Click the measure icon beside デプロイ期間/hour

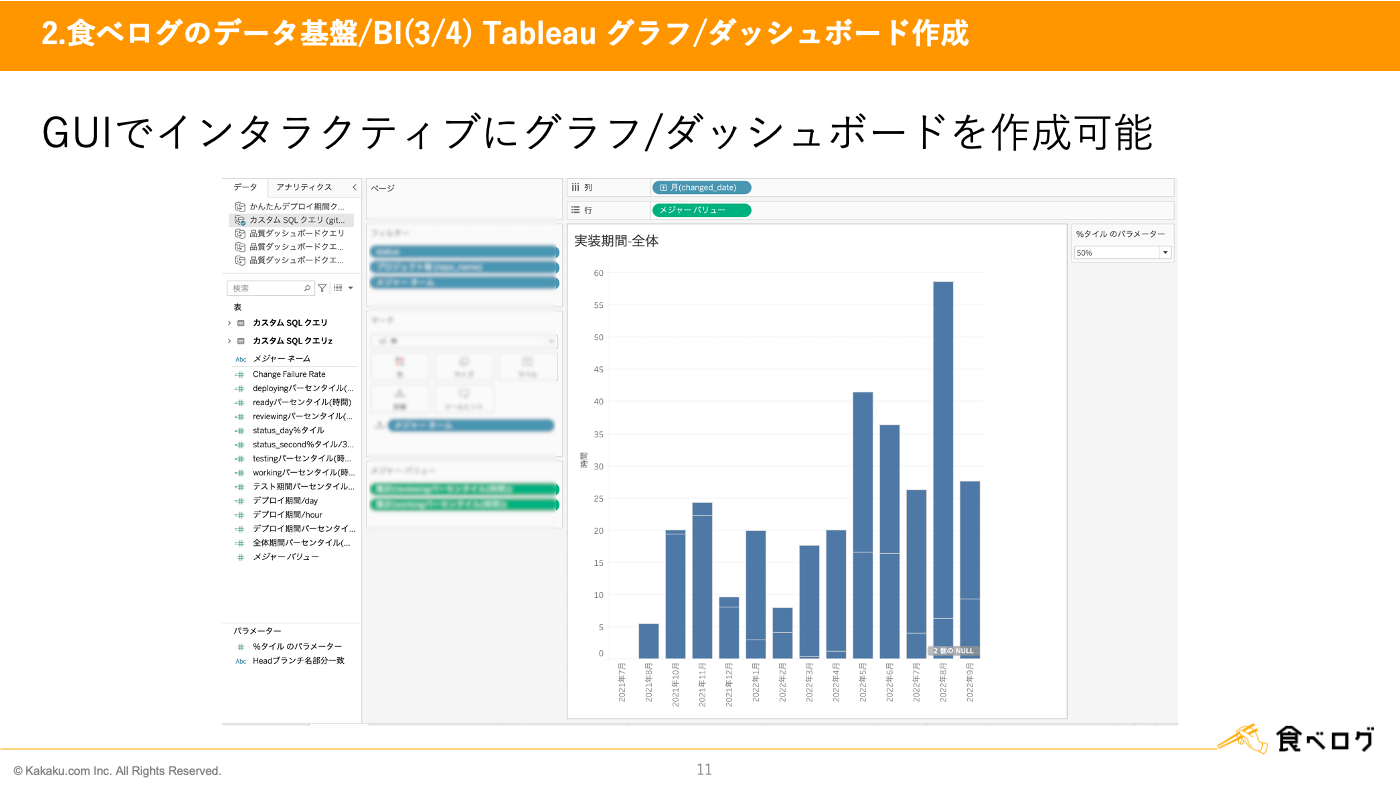pyautogui.click(x=240, y=514)
